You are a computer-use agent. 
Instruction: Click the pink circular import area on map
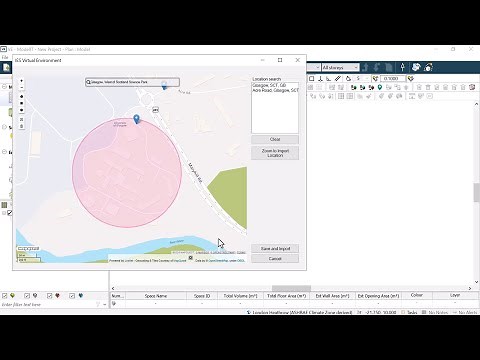(x=127, y=173)
